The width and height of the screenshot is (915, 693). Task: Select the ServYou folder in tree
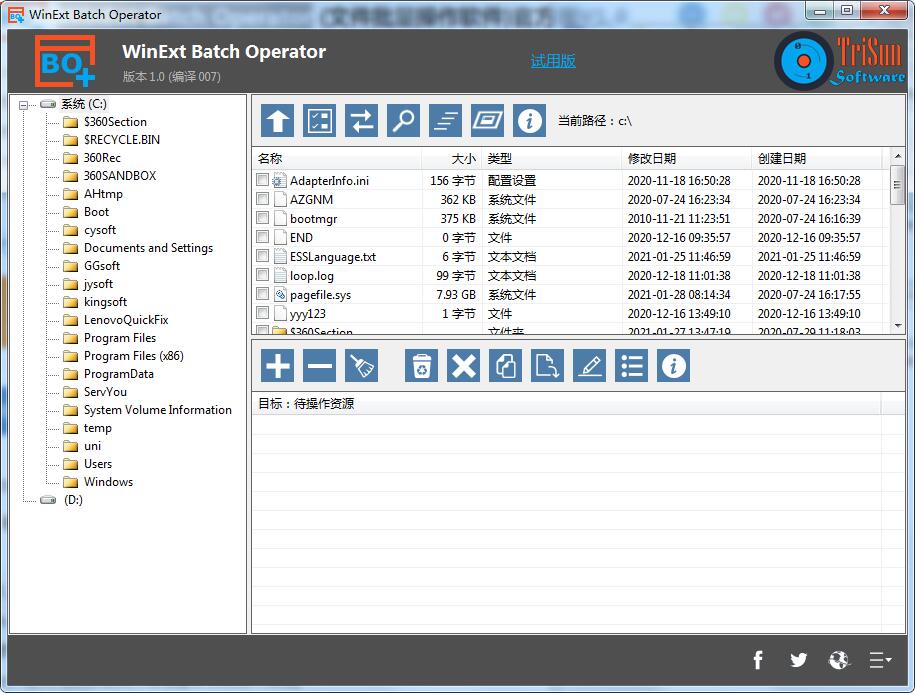click(105, 392)
